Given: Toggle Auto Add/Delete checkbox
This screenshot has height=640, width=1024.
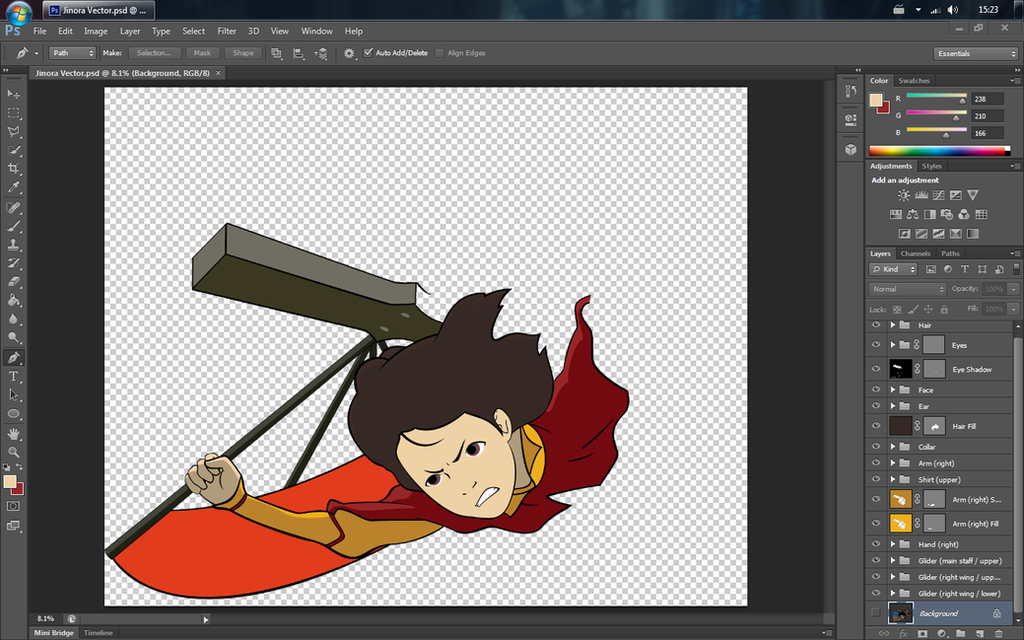Looking at the screenshot, I should (x=368, y=53).
